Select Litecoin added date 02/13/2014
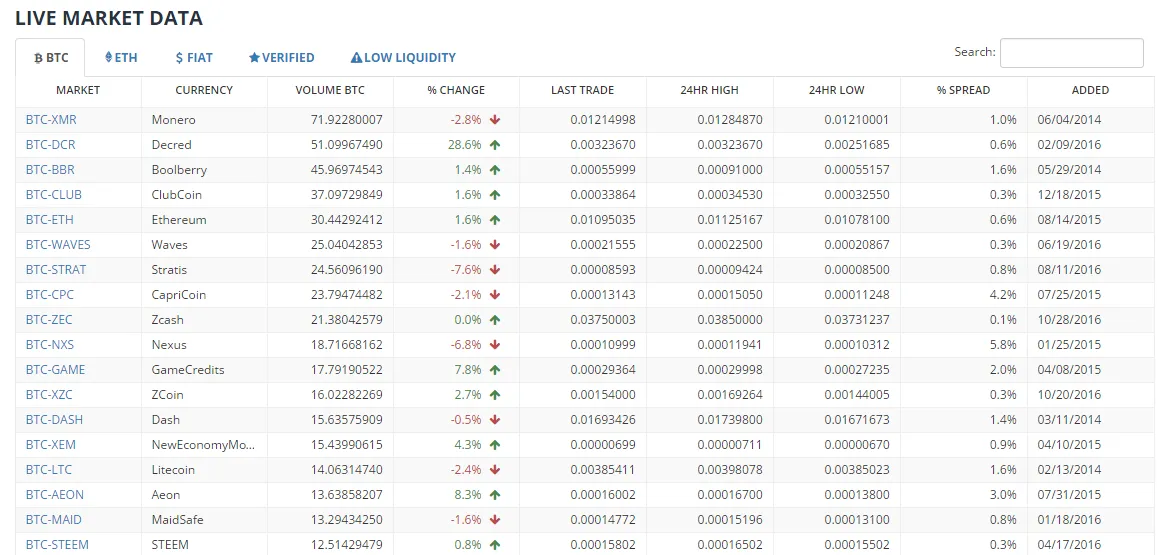 point(1069,470)
